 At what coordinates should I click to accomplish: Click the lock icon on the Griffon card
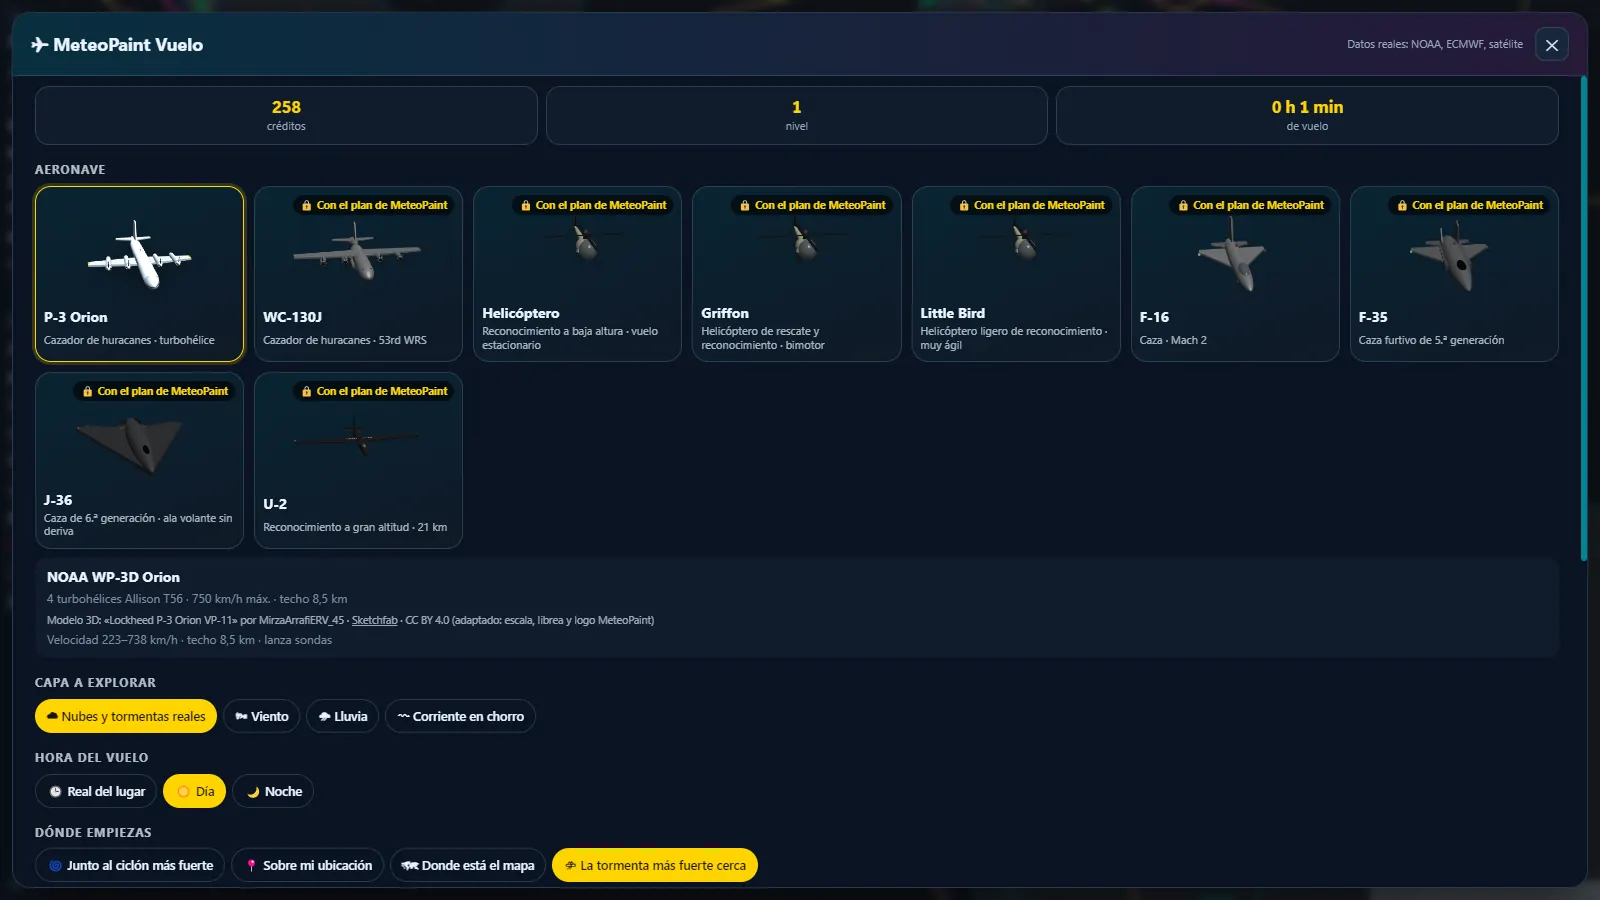pyautogui.click(x=745, y=206)
